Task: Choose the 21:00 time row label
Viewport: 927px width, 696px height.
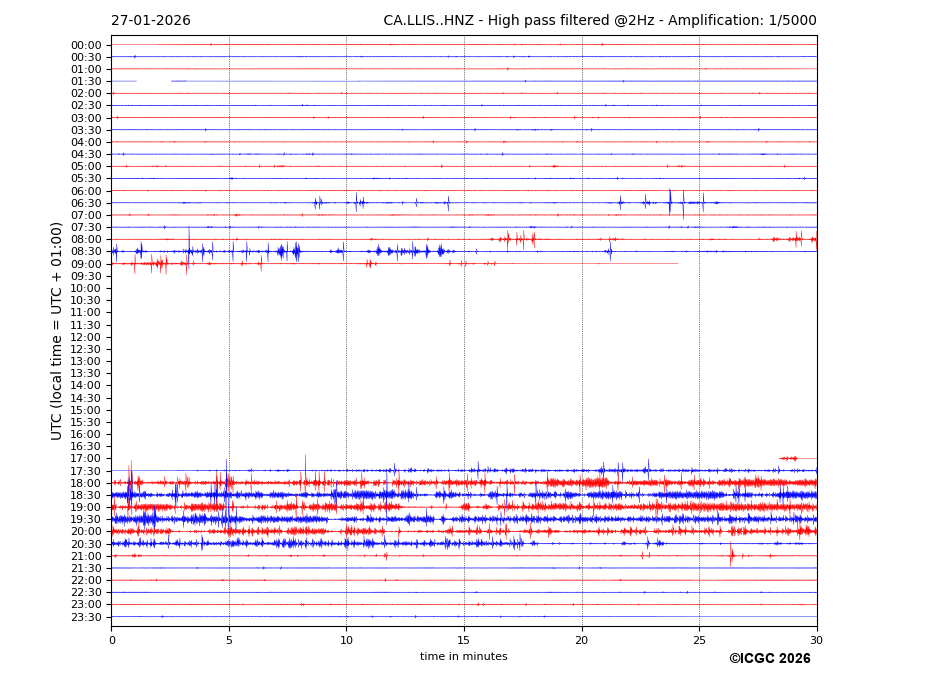Action: coord(86,556)
